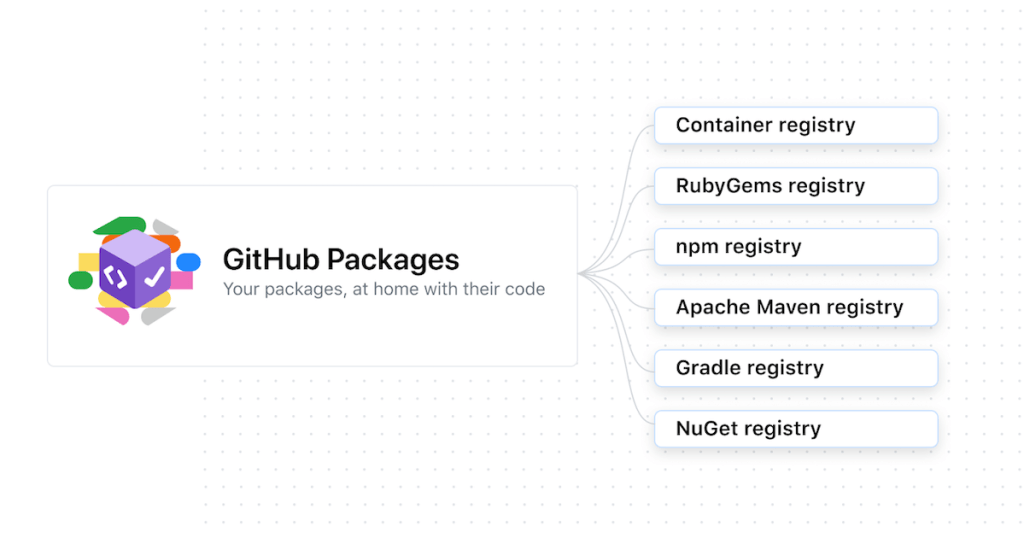Click the green pill shape left of the cube

point(80,280)
